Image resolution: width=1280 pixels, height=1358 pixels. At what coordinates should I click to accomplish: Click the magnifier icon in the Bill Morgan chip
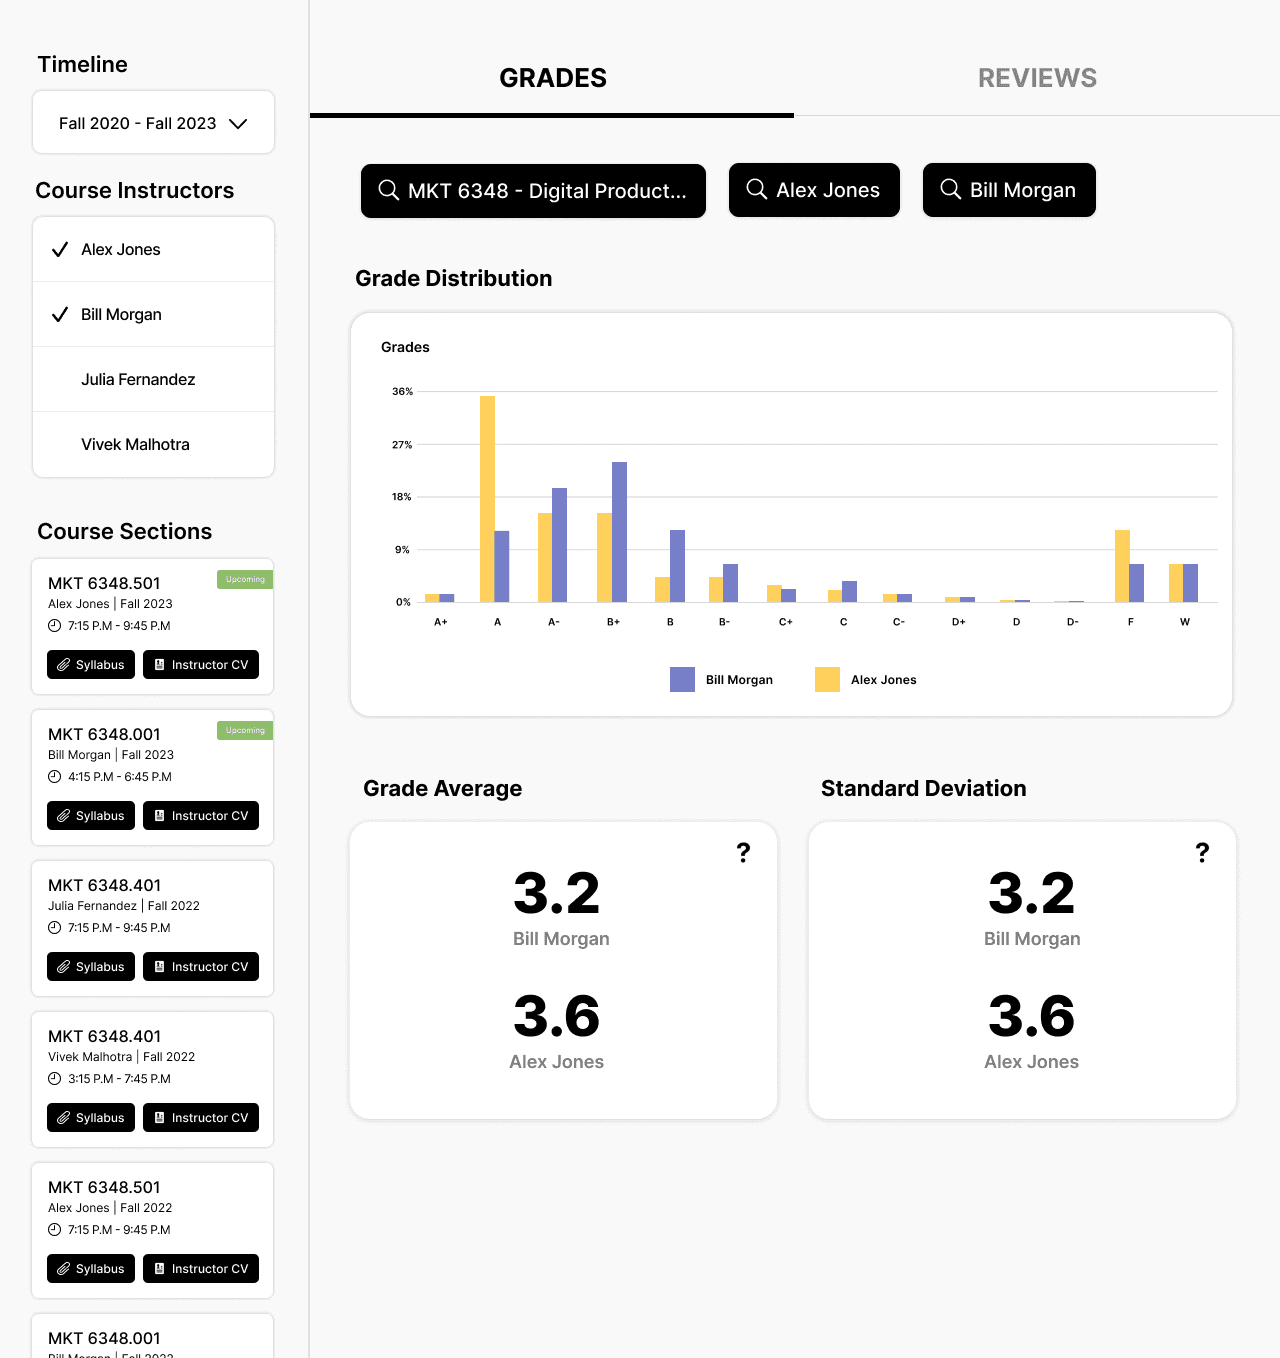coord(951,189)
